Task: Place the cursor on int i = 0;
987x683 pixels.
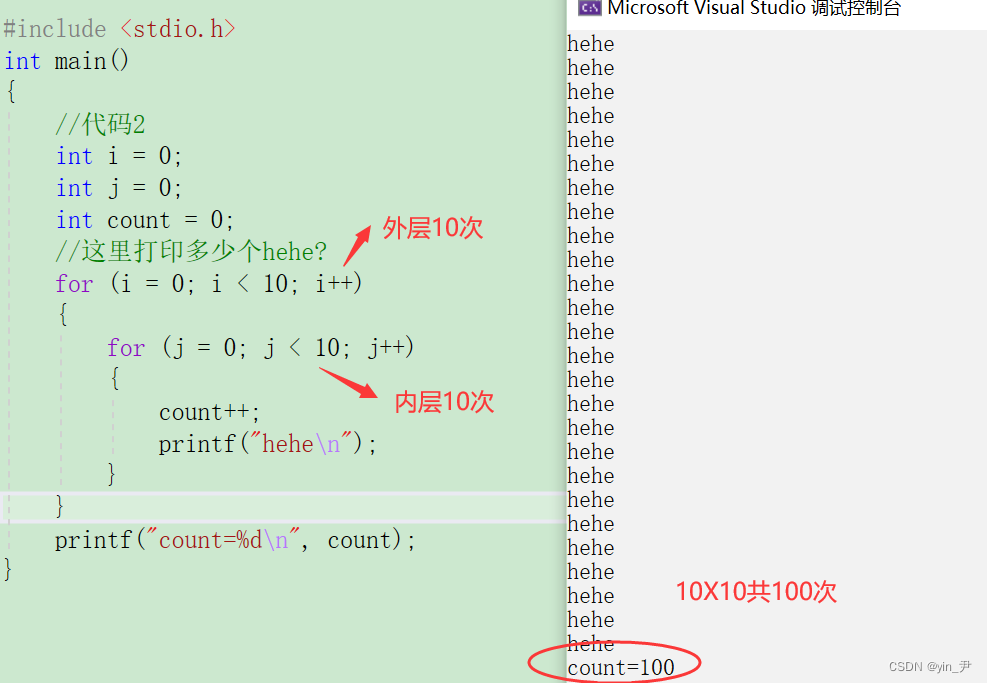Action: click(119, 155)
